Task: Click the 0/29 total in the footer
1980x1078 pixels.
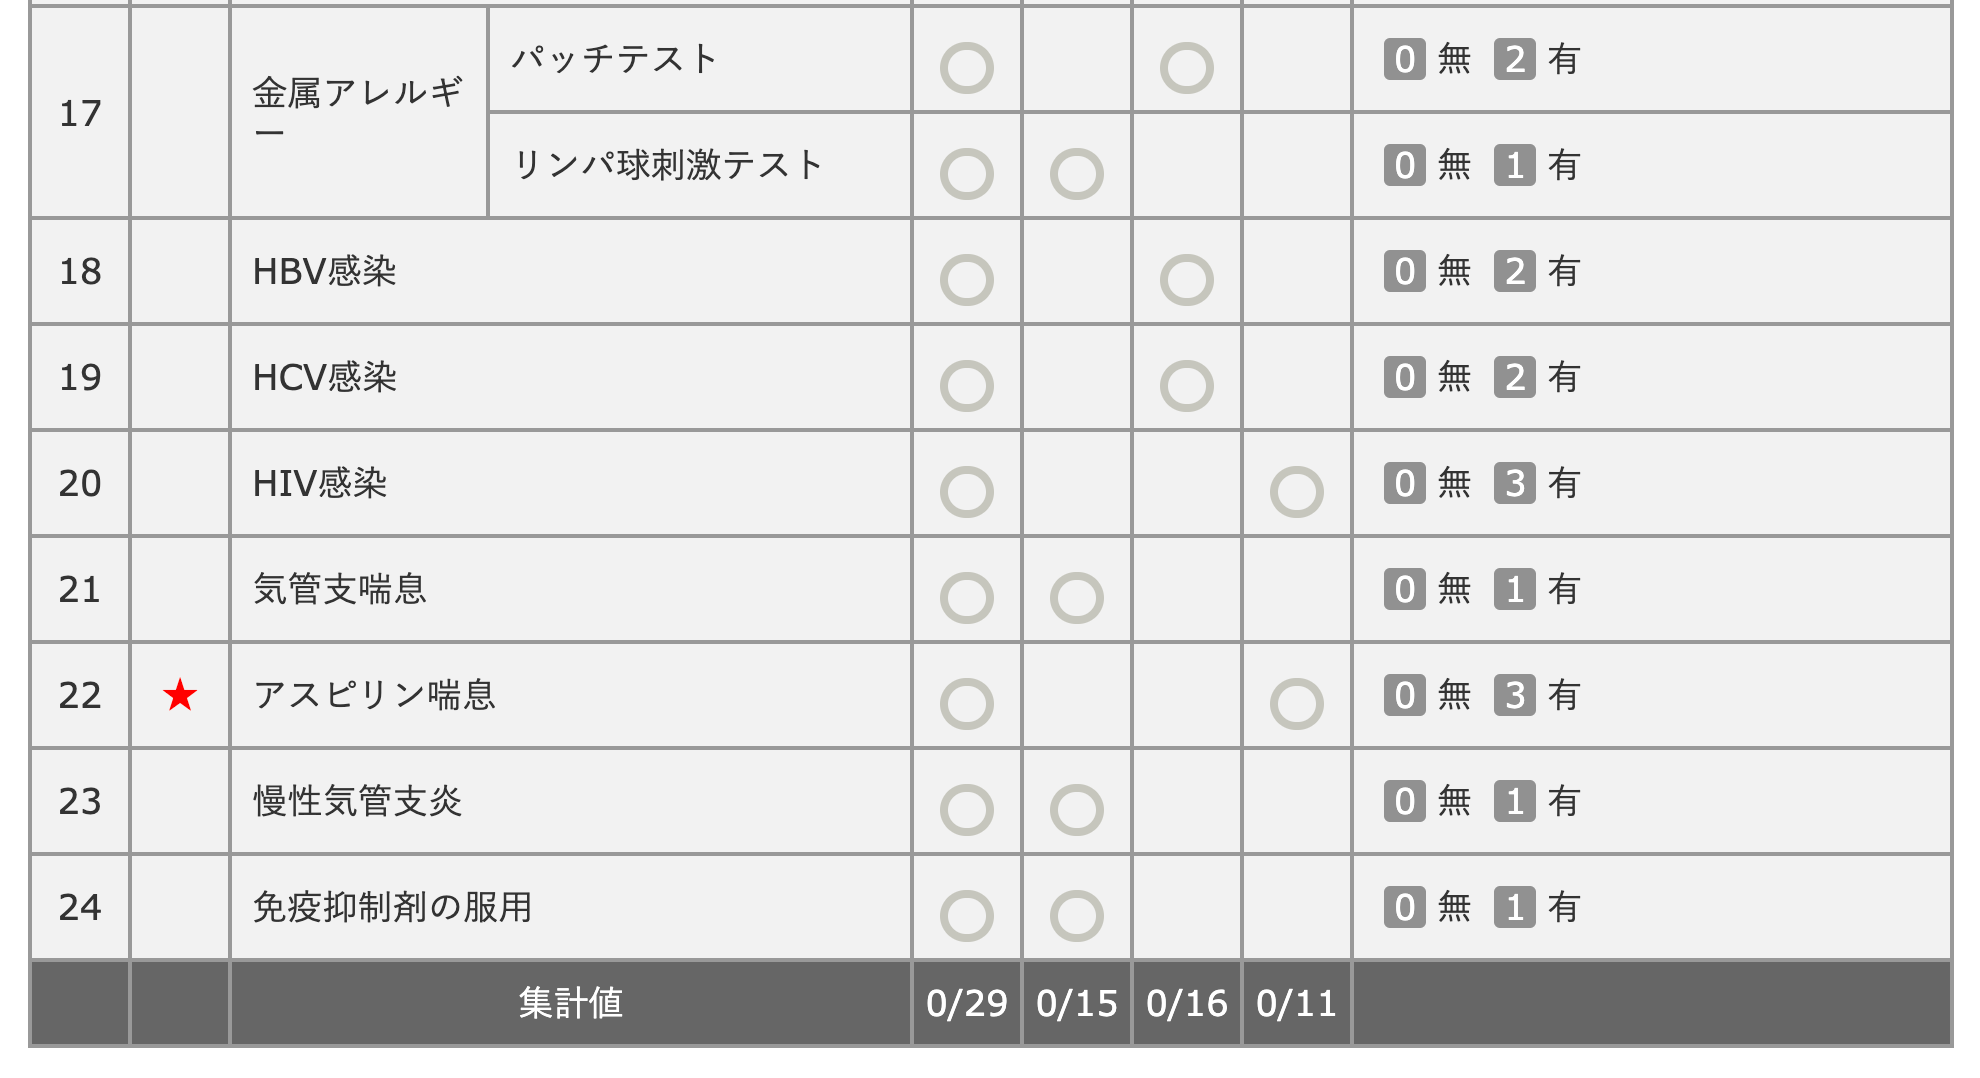Action: [x=966, y=1003]
